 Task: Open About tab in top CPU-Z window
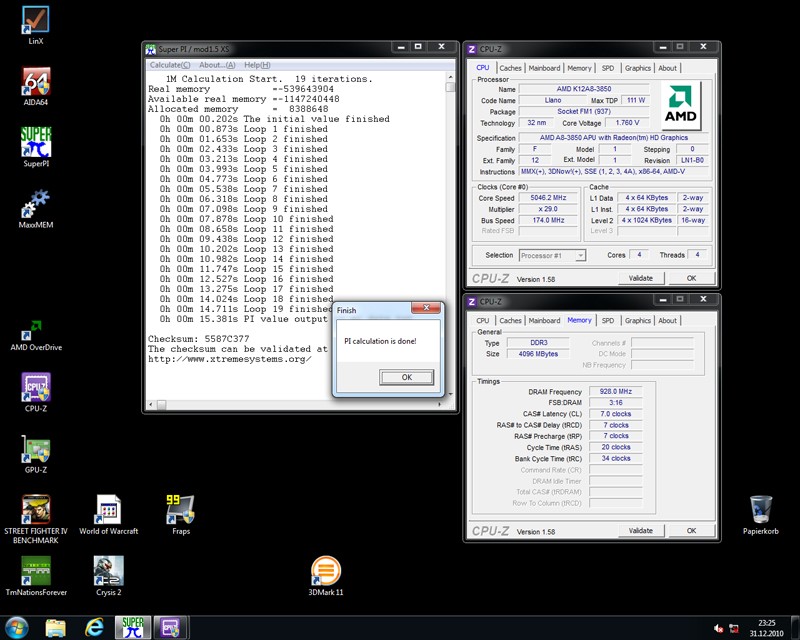click(x=667, y=68)
